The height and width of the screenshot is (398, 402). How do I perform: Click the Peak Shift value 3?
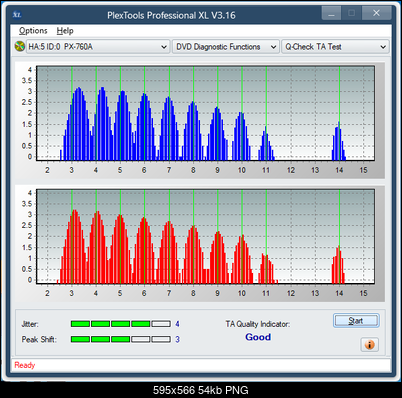177,339
